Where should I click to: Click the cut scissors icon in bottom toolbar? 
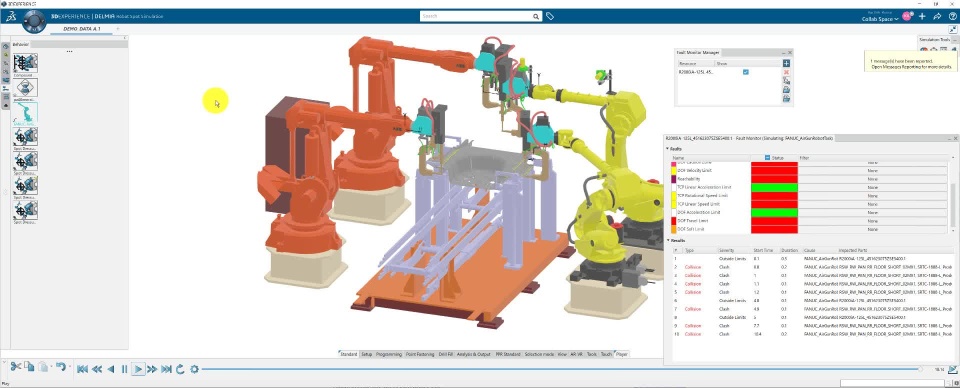[x=15, y=367]
